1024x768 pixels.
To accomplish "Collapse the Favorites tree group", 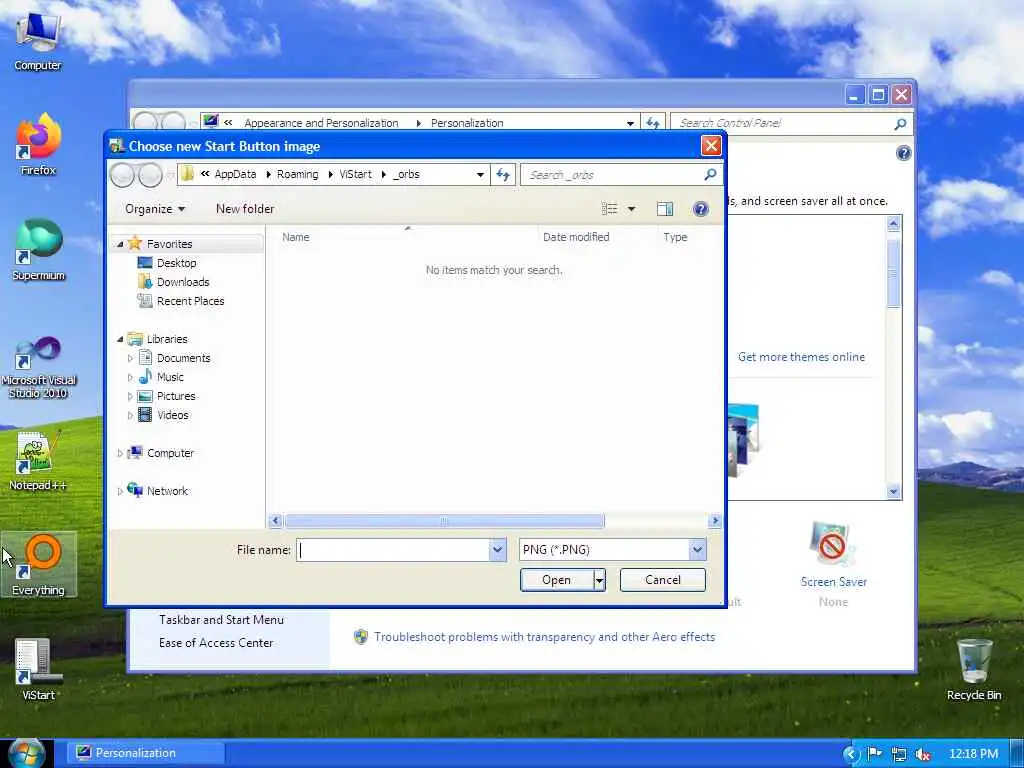I will (x=120, y=244).
